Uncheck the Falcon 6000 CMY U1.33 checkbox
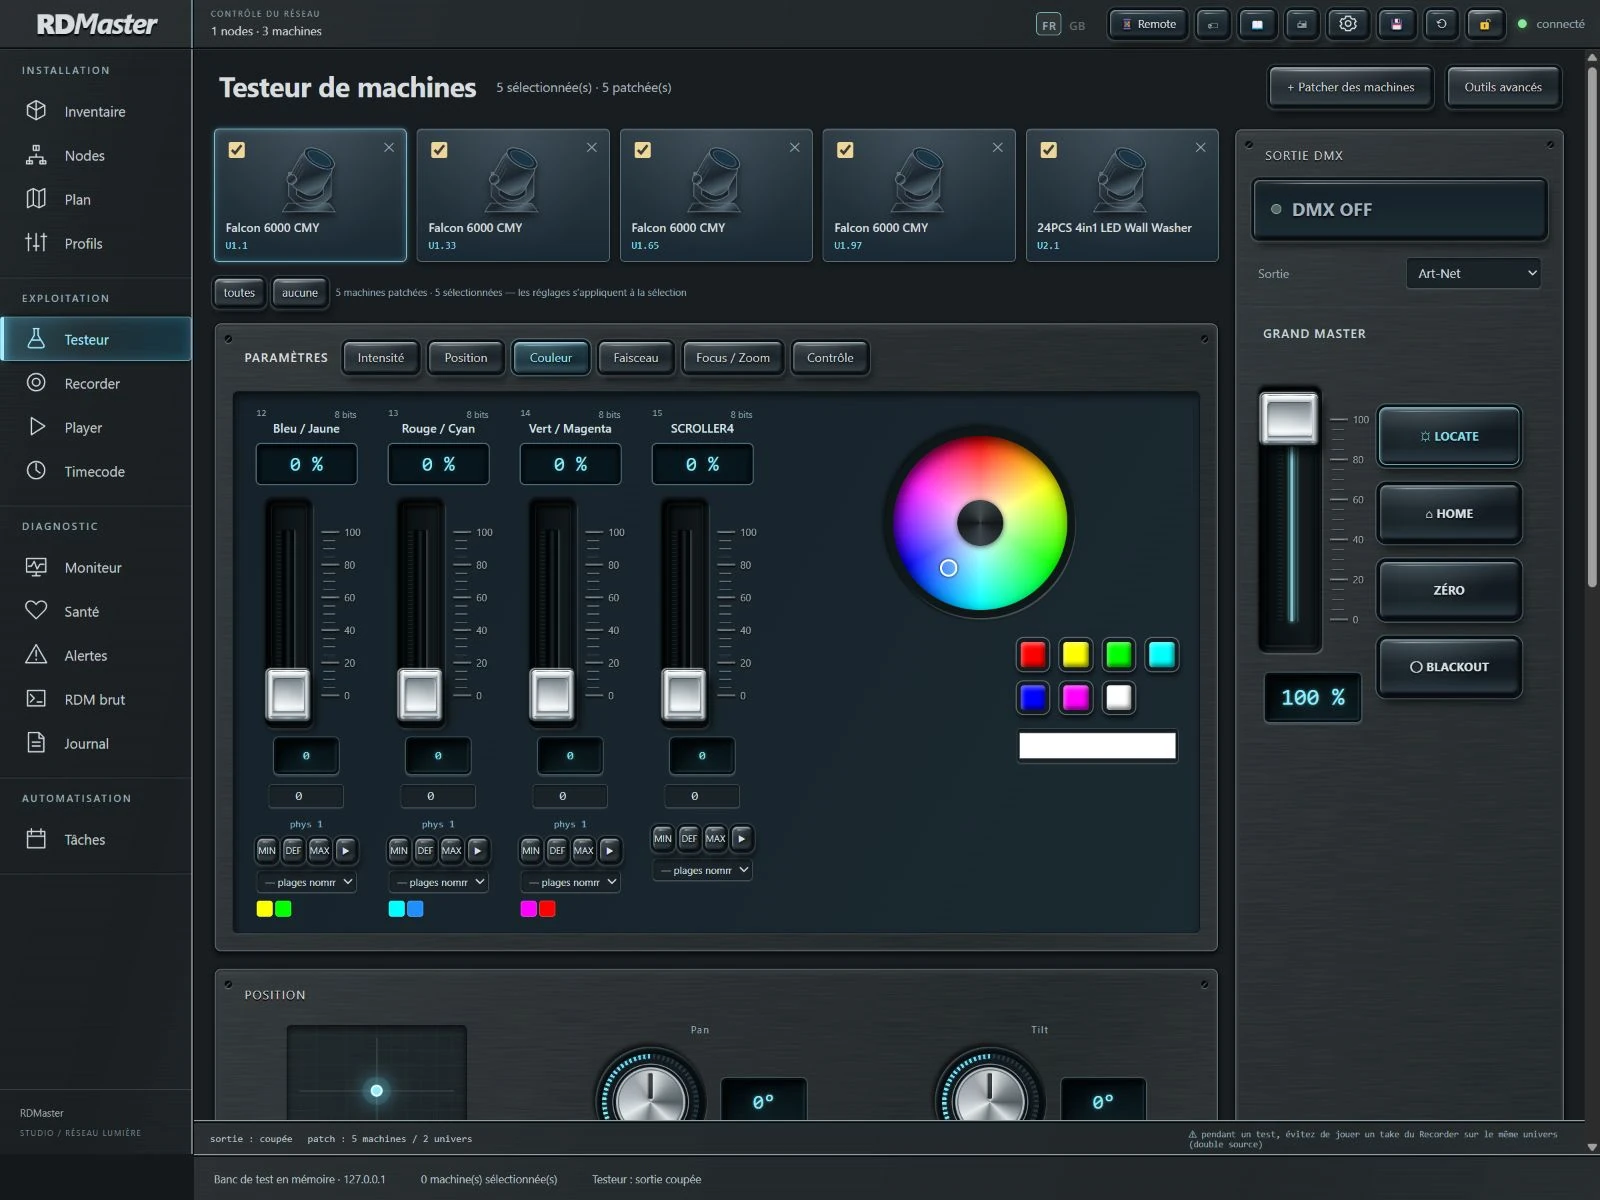 [x=439, y=150]
